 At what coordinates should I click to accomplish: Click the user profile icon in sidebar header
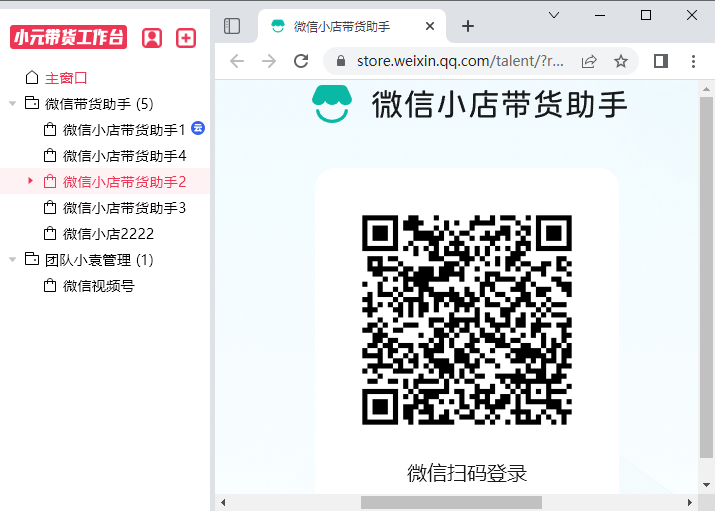(152, 38)
